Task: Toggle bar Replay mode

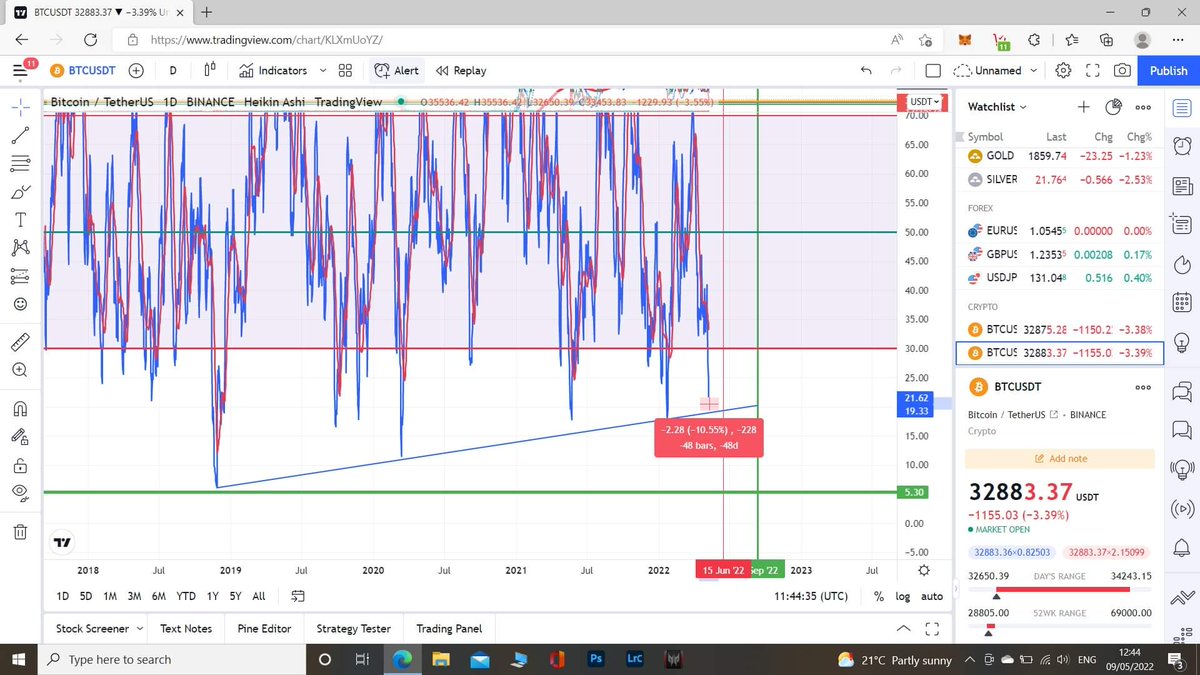Action: tap(461, 71)
